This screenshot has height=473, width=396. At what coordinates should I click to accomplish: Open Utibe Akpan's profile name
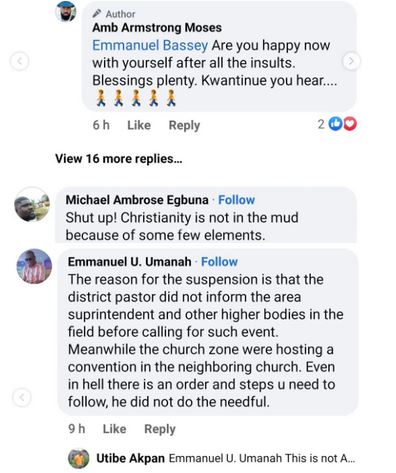(x=130, y=458)
